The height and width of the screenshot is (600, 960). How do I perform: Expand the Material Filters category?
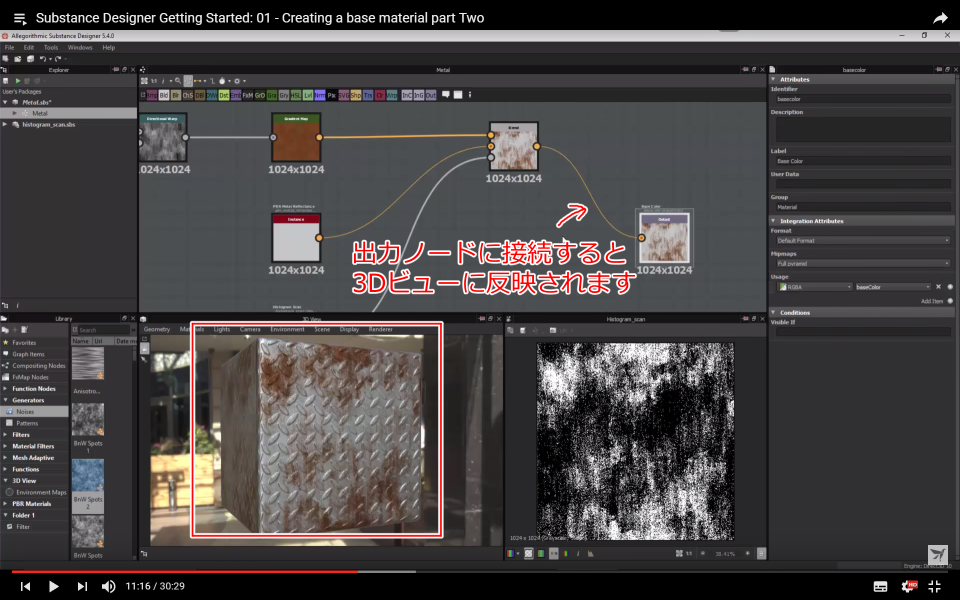(6, 446)
